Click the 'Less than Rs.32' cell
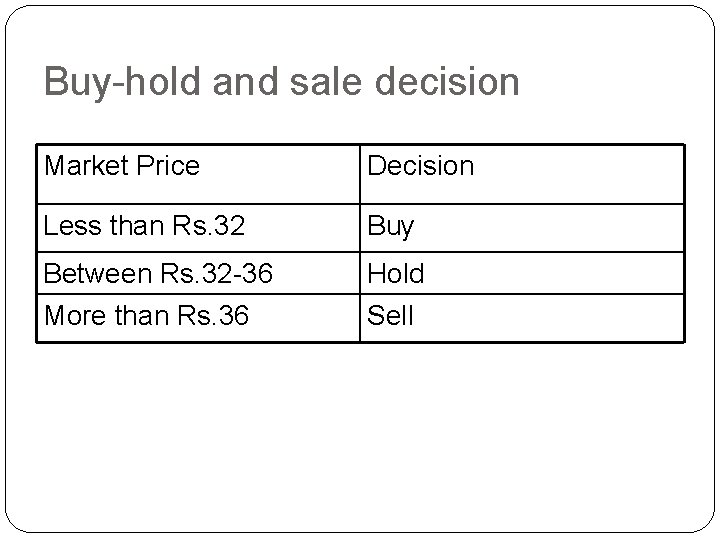Viewport: 720px width, 540px height. click(x=198, y=228)
